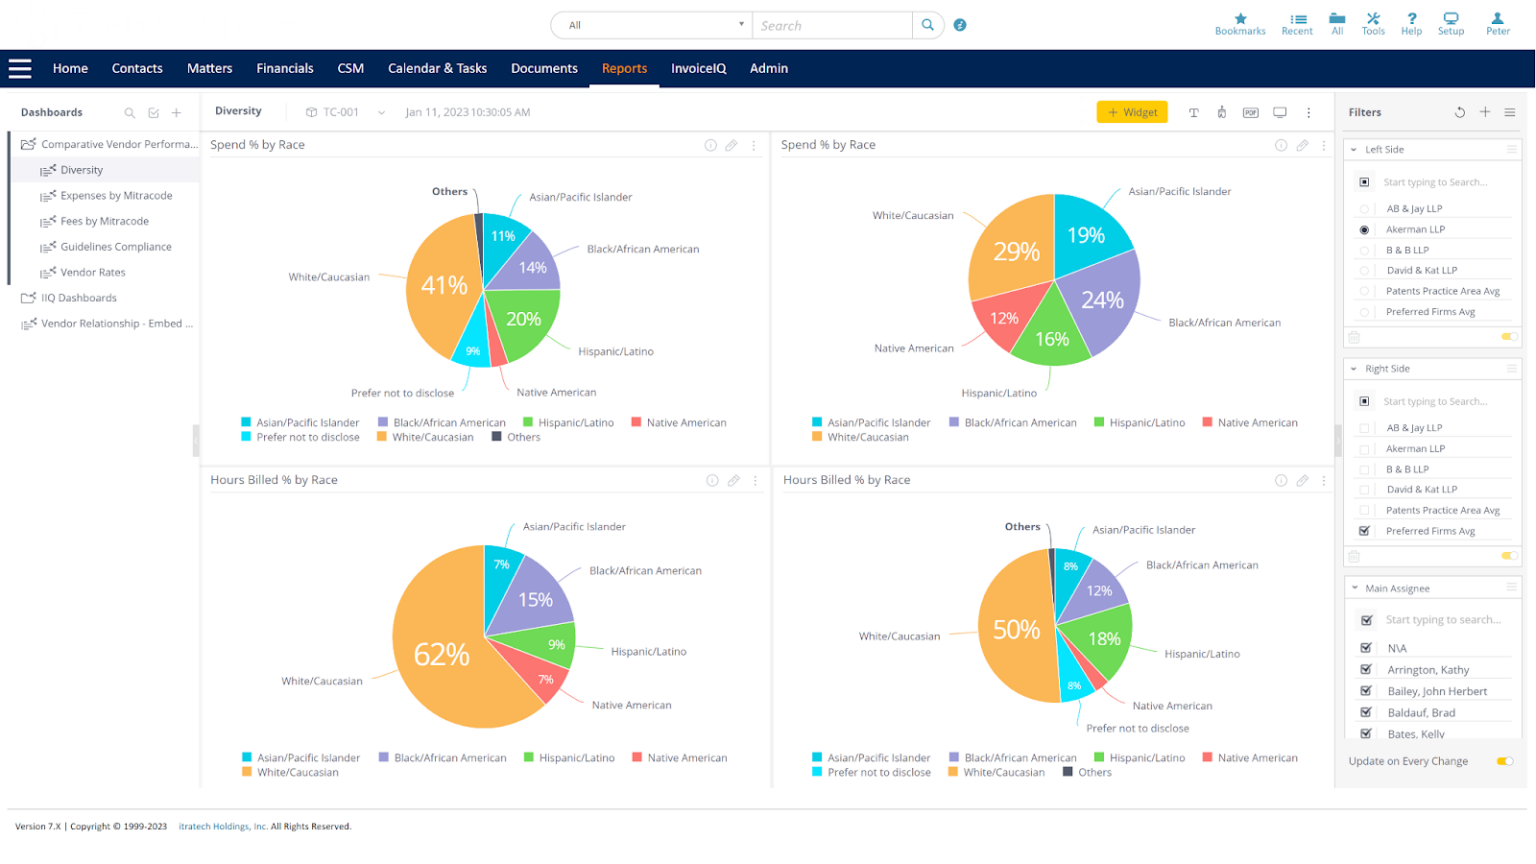This screenshot has width=1536, height=864.
Task: Select the presentation screen icon in the toolbar
Action: pos(1280,112)
